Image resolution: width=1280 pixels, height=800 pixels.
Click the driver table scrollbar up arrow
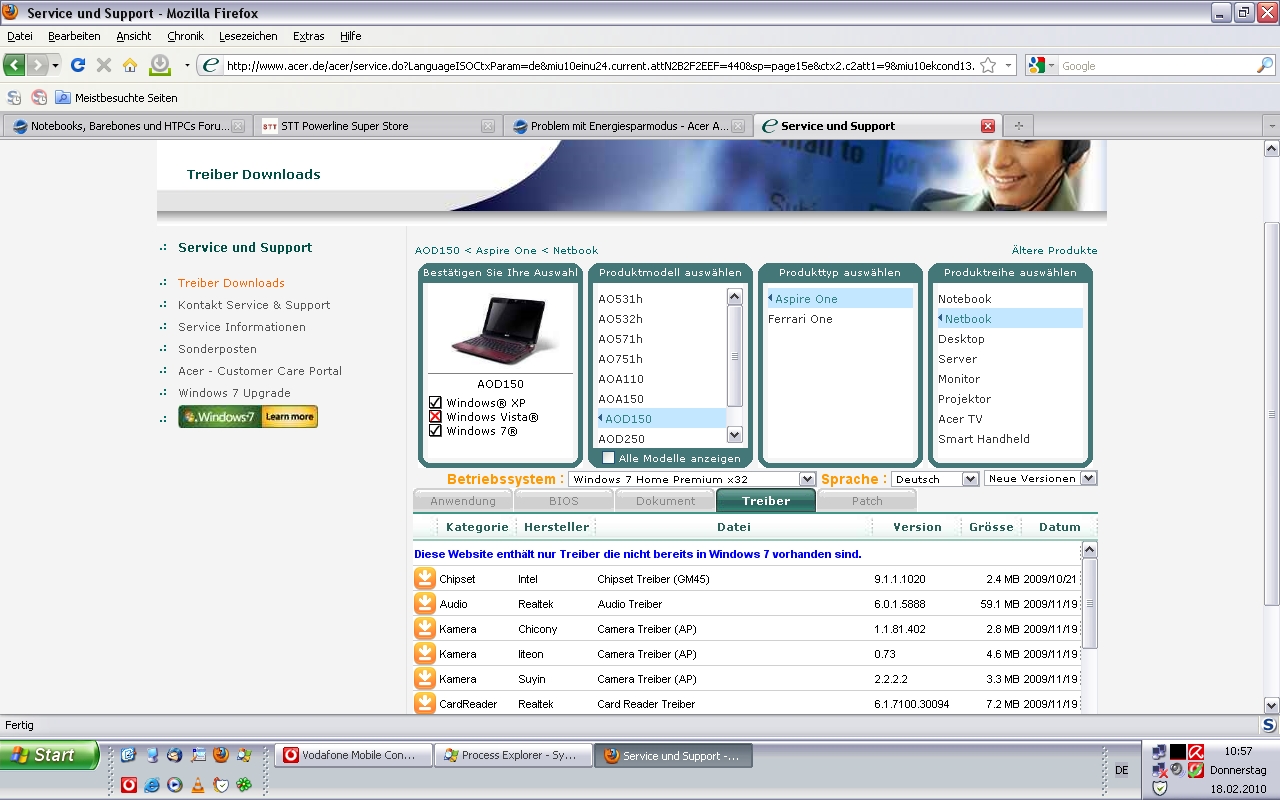[x=1089, y=550]
